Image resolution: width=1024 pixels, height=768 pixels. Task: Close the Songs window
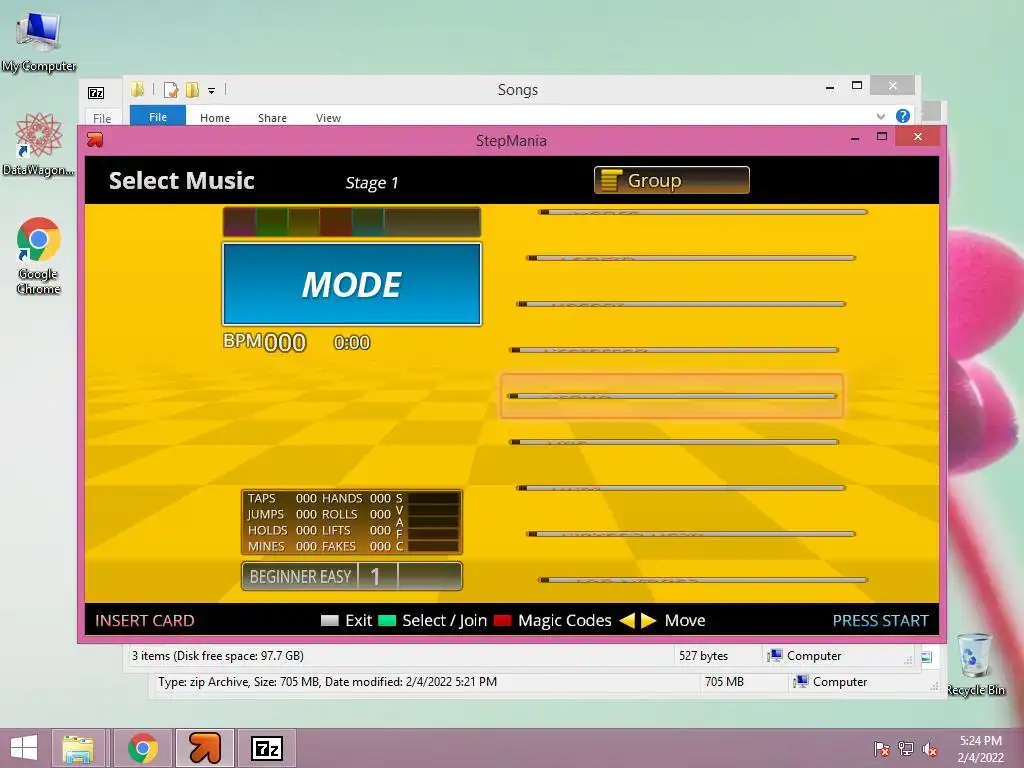click(x=893, y=86)
